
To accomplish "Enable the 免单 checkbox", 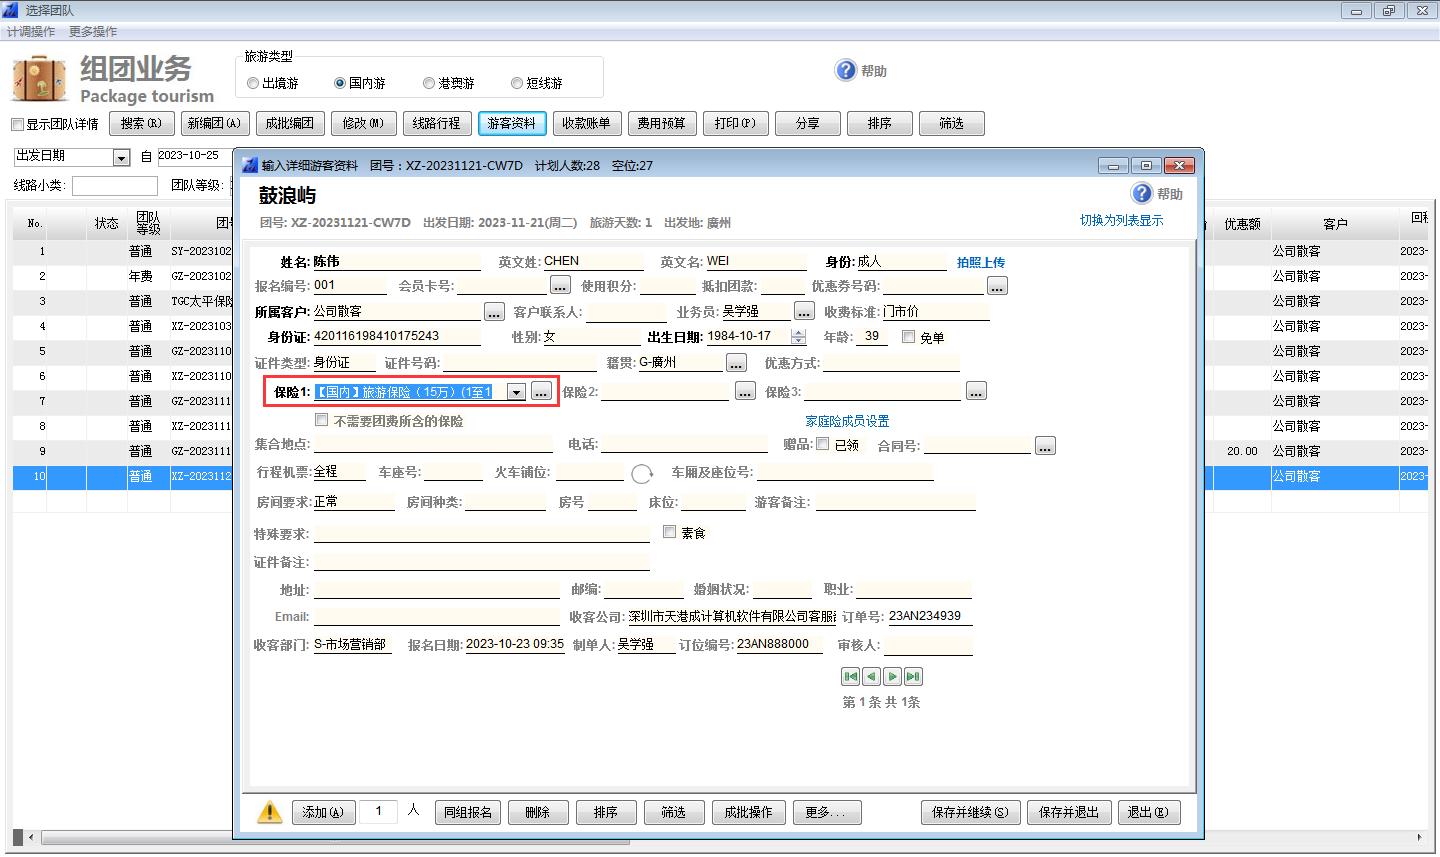I will coord(909,337).
